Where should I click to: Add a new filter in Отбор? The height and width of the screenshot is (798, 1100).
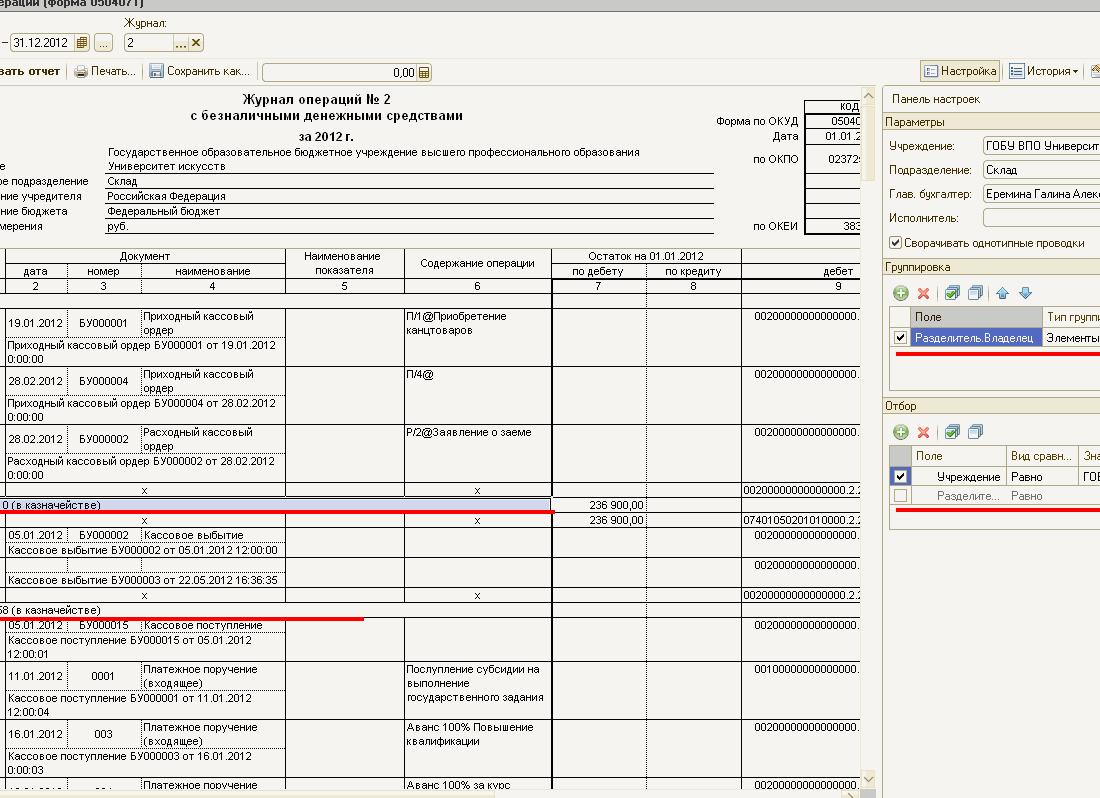click(901, 432)
